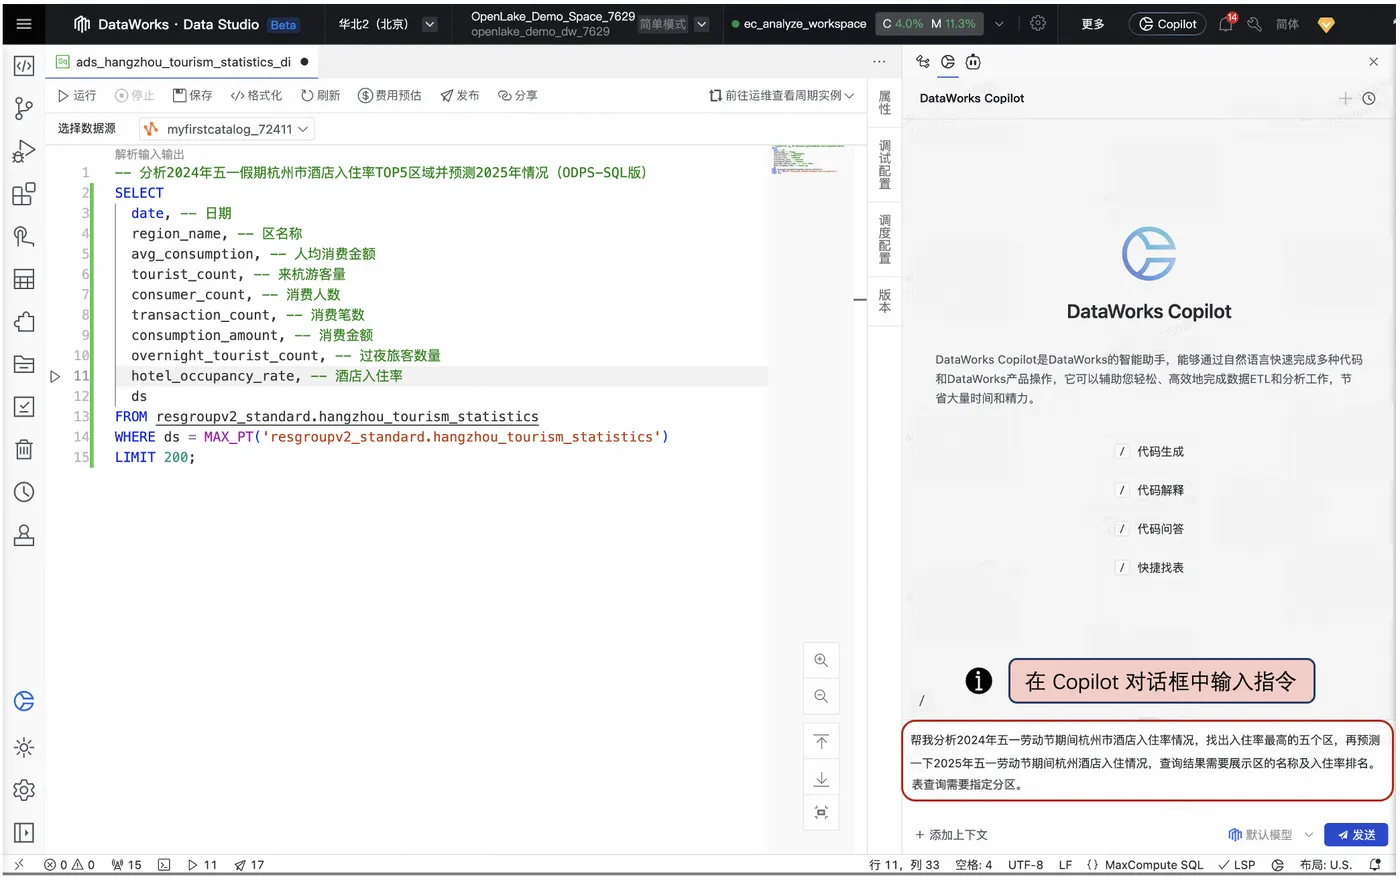Click the Copilot button in top bar
The image size is (1400, 880).
[x=1167, y=24]
